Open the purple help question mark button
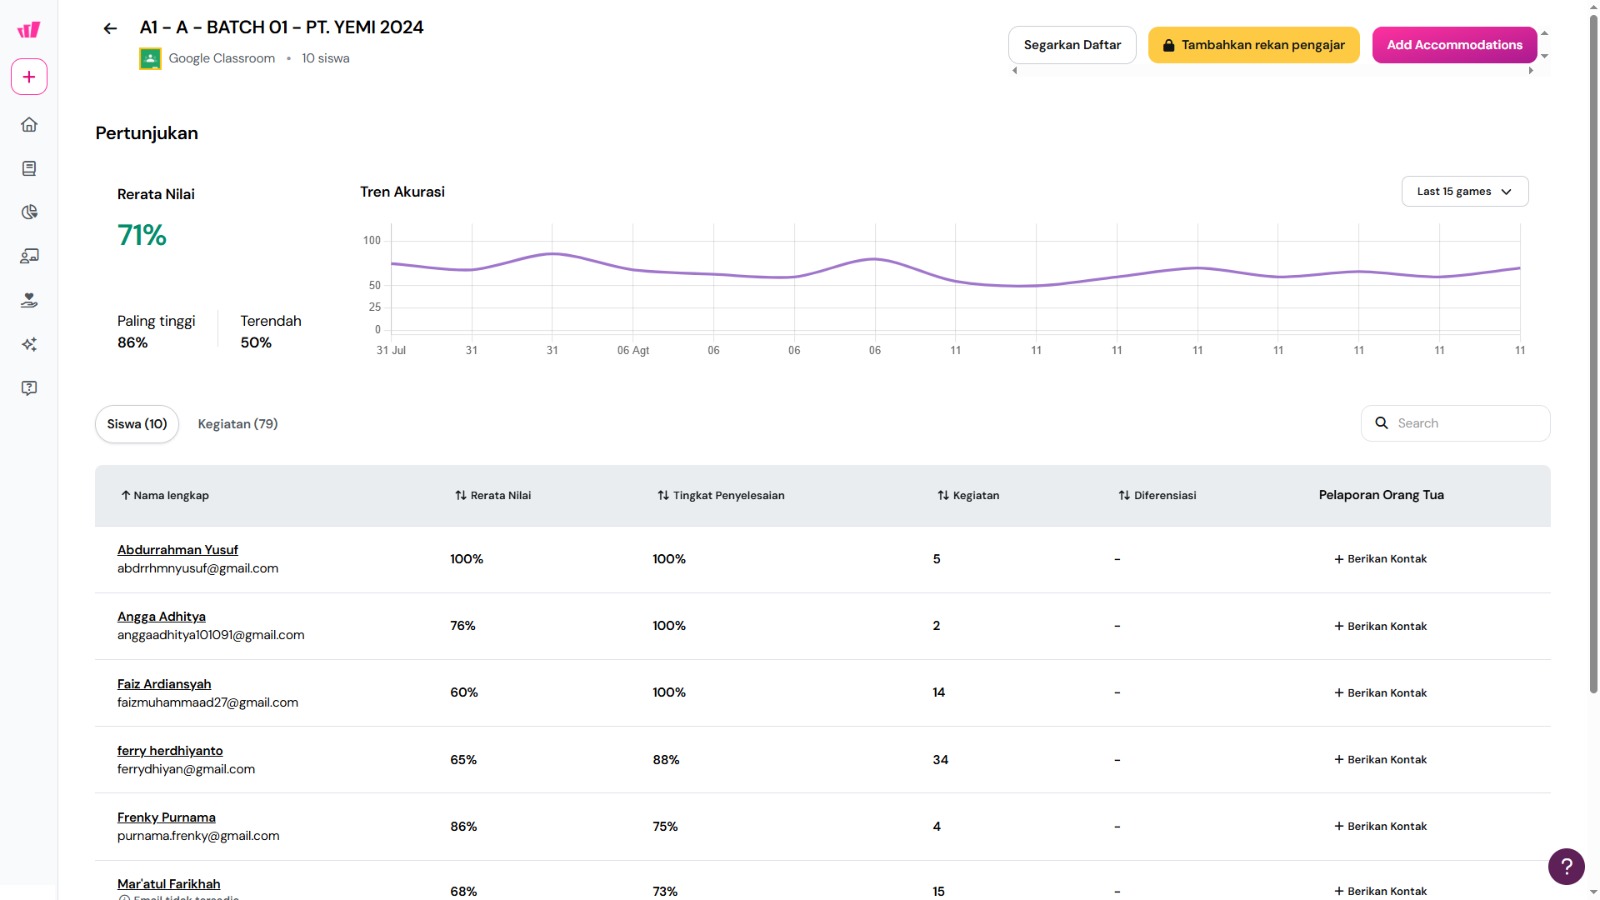The height and width of the screenshot is (900, 1600). pos(1566,867)
